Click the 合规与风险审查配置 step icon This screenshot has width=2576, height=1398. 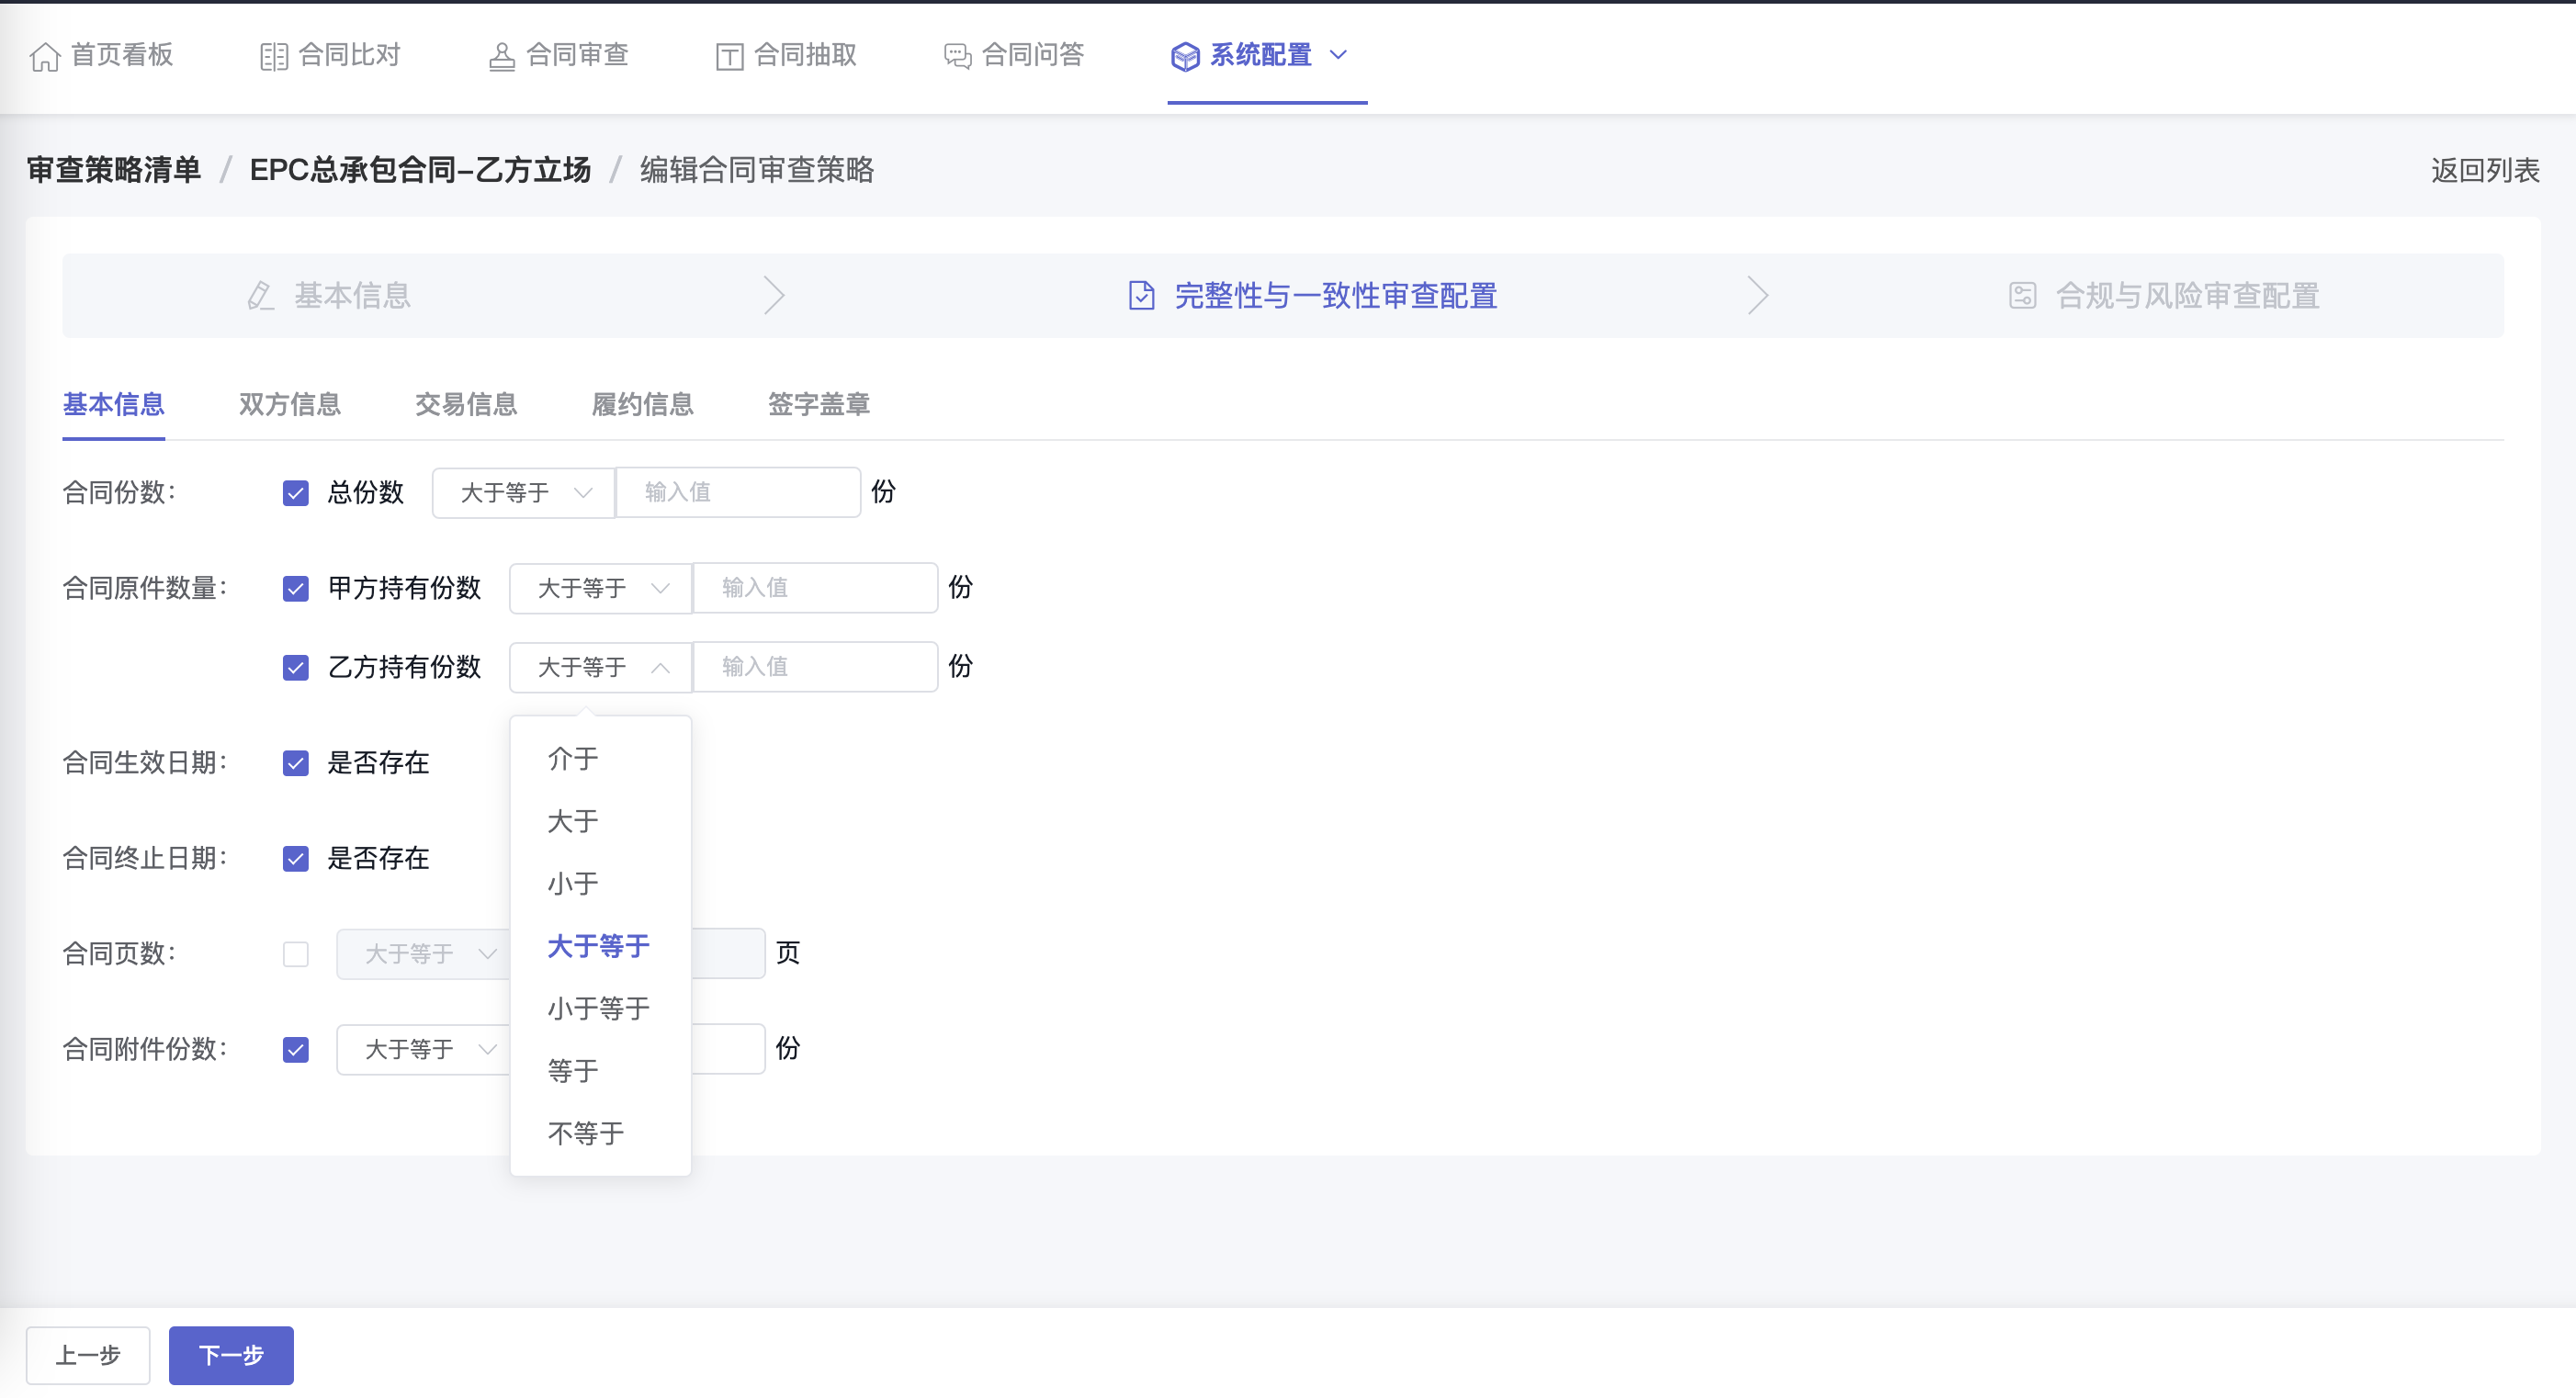[x=2022, y=296]
